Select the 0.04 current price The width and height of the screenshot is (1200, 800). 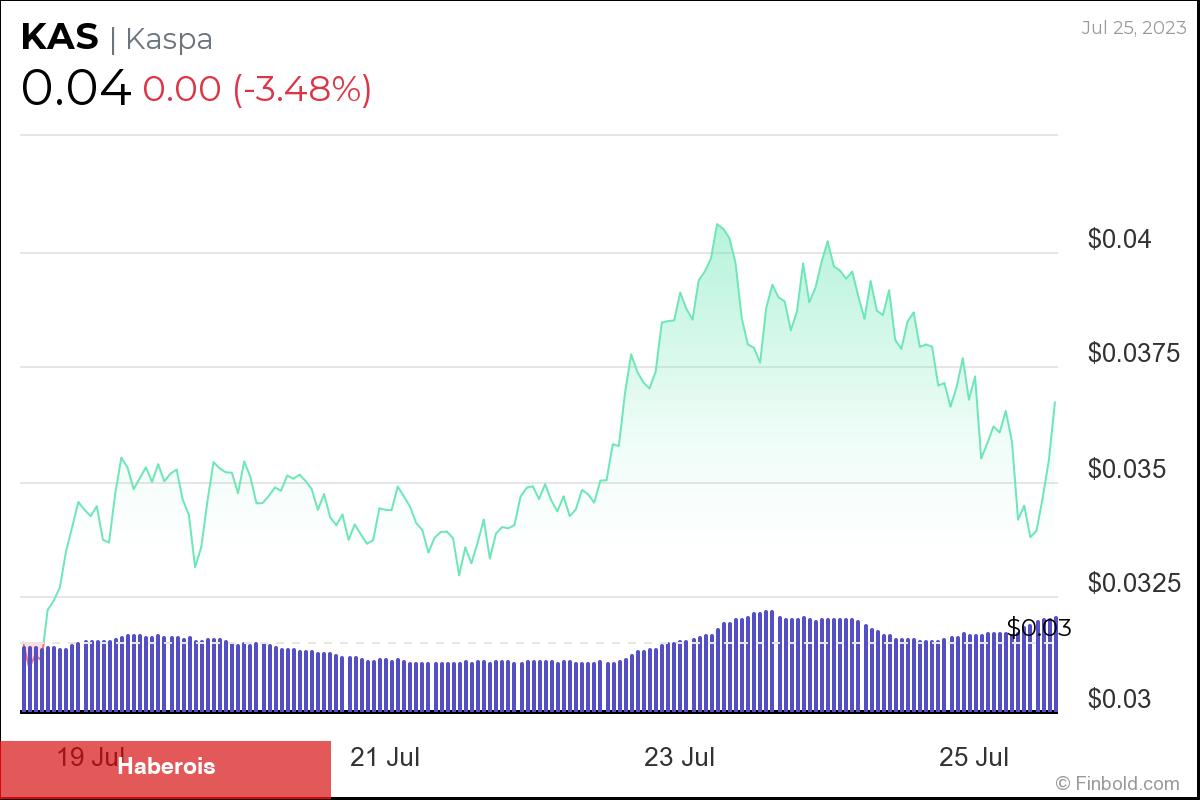pyautogui.click(x=76, y=89)
